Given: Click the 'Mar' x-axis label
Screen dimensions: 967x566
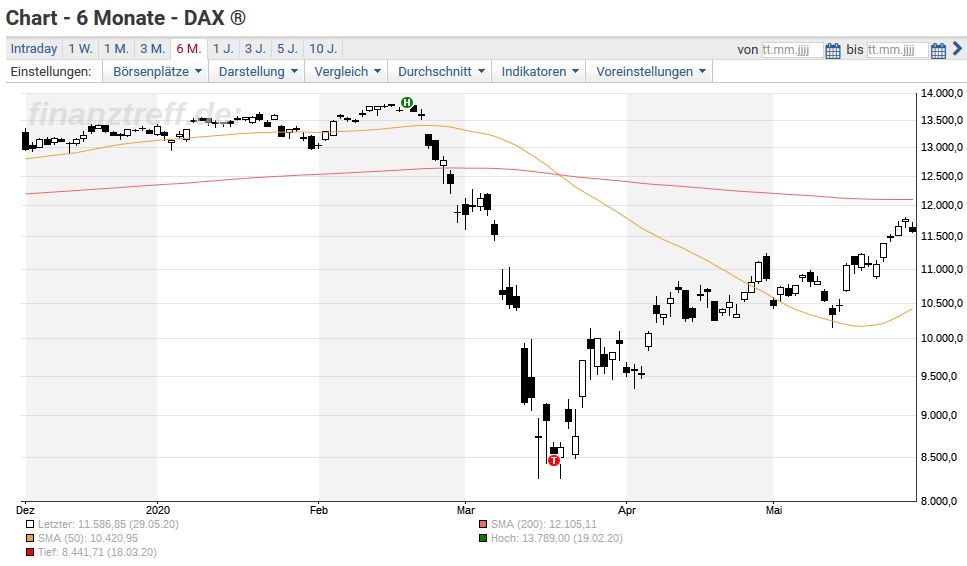Looking at the screenshot, I should (x=466, y=511).
